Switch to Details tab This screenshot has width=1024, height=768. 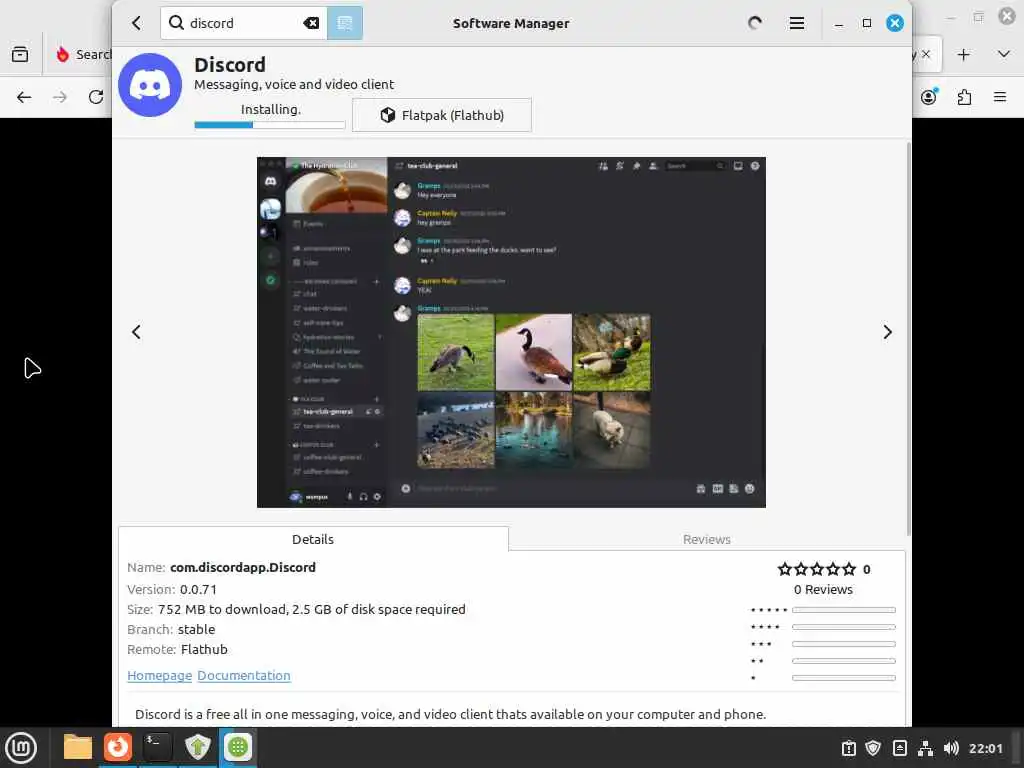pos(313,539)
